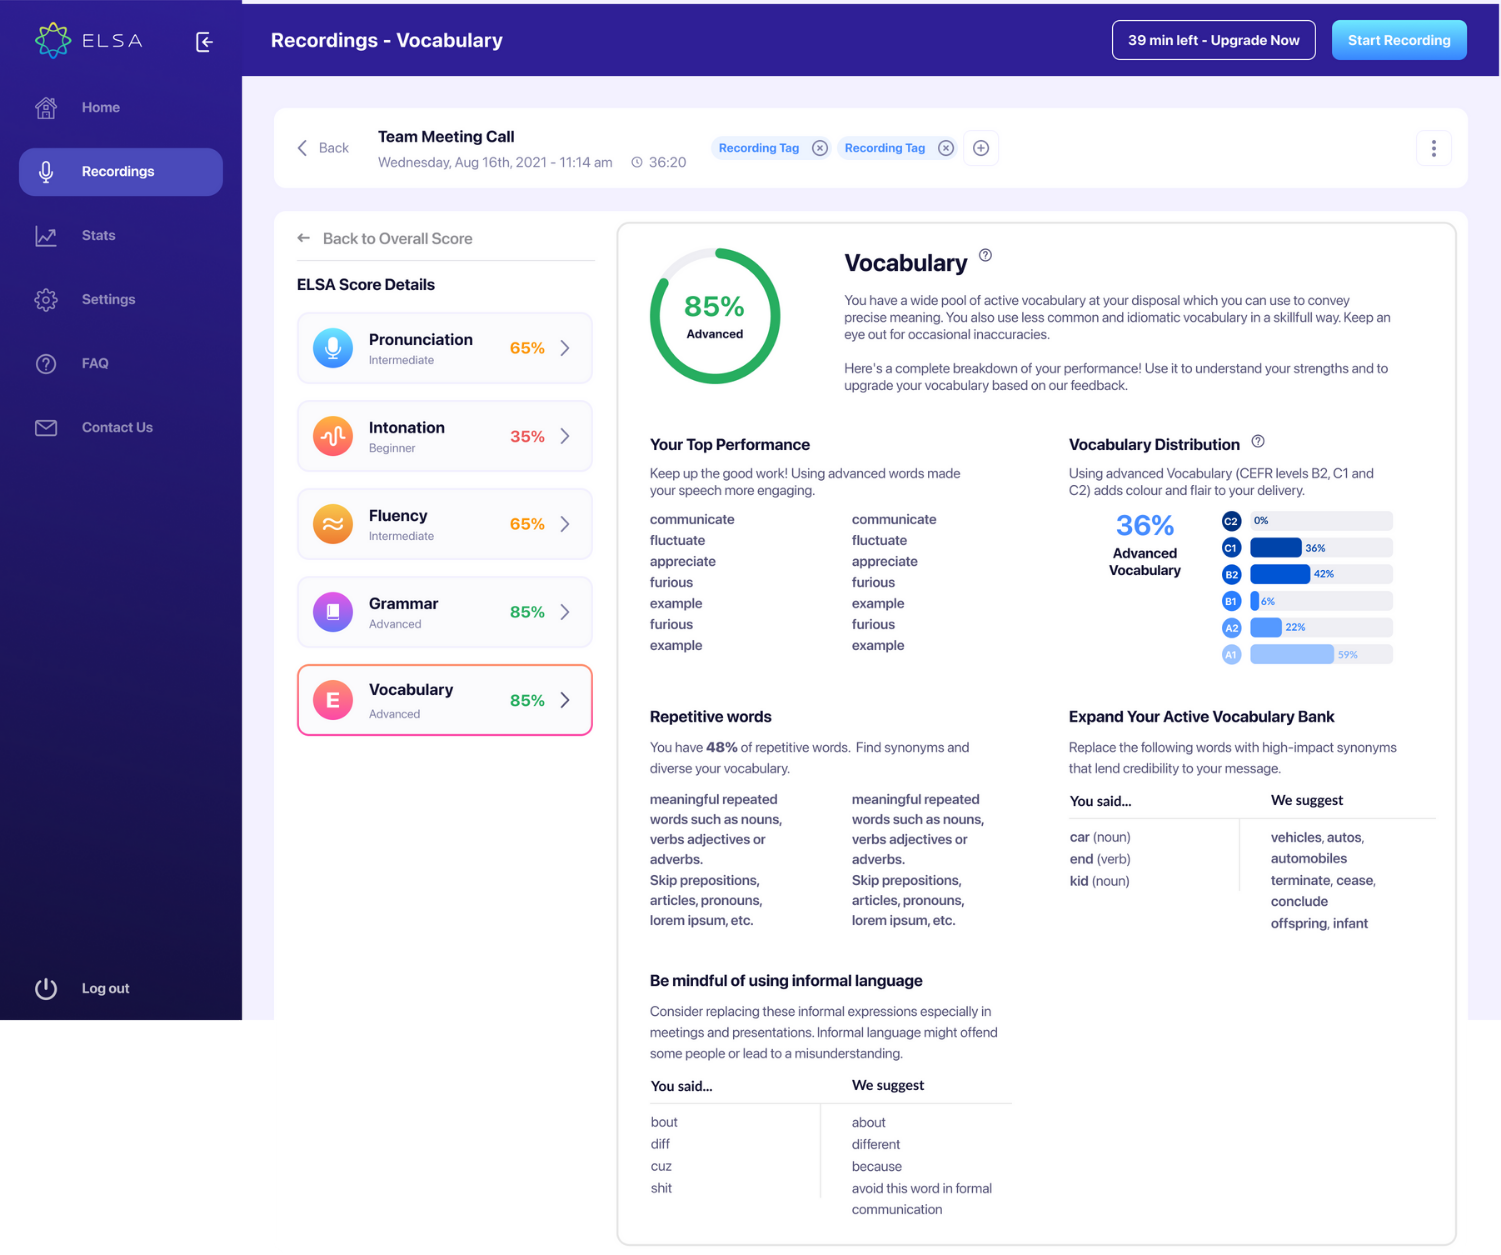Click the 85% Vocabulary progress ring
1501x1255 pixels.
pyautogui.click(x=714, y=316)
